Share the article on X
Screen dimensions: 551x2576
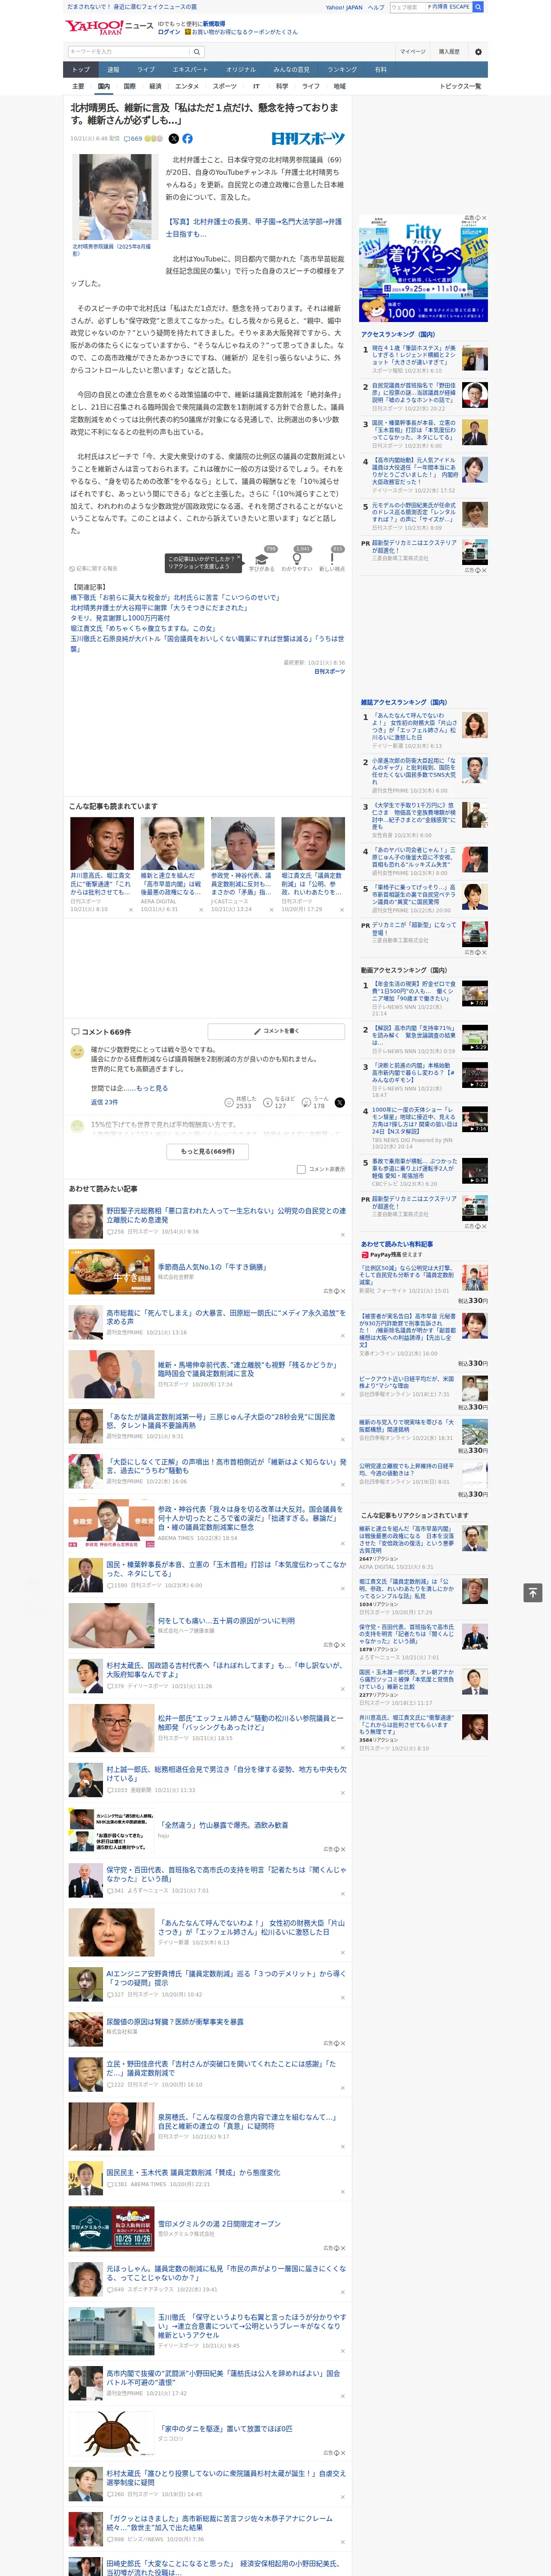pyautogui.click(x=174, y=139)
